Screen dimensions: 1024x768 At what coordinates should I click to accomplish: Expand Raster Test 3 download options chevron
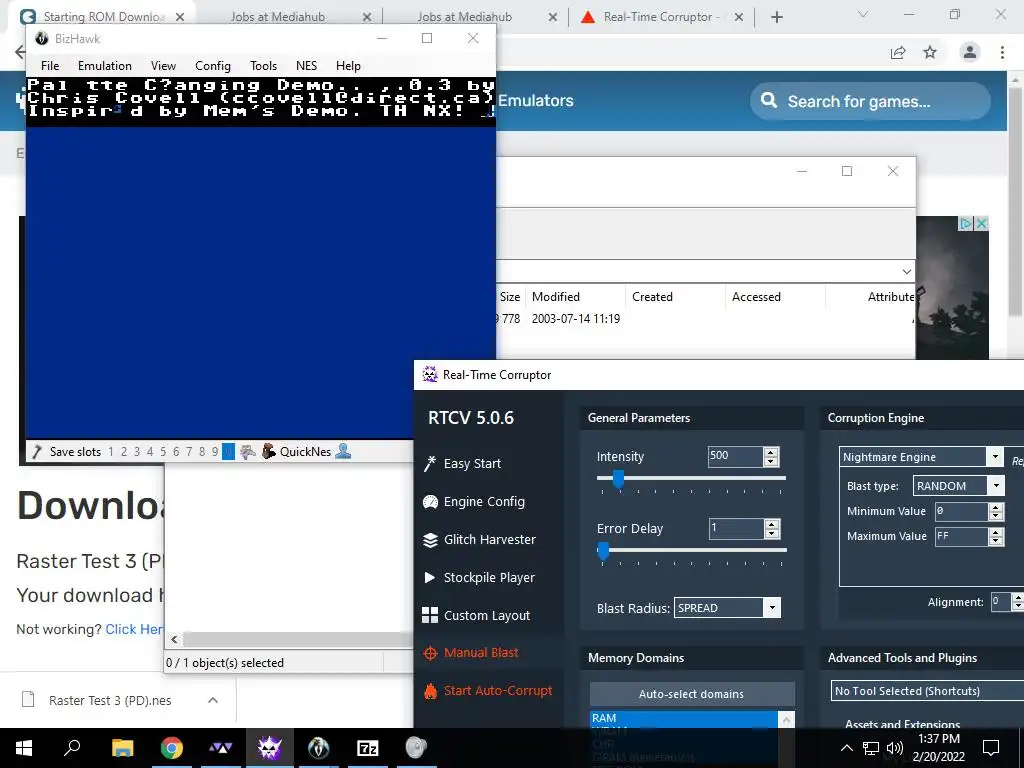213,700
